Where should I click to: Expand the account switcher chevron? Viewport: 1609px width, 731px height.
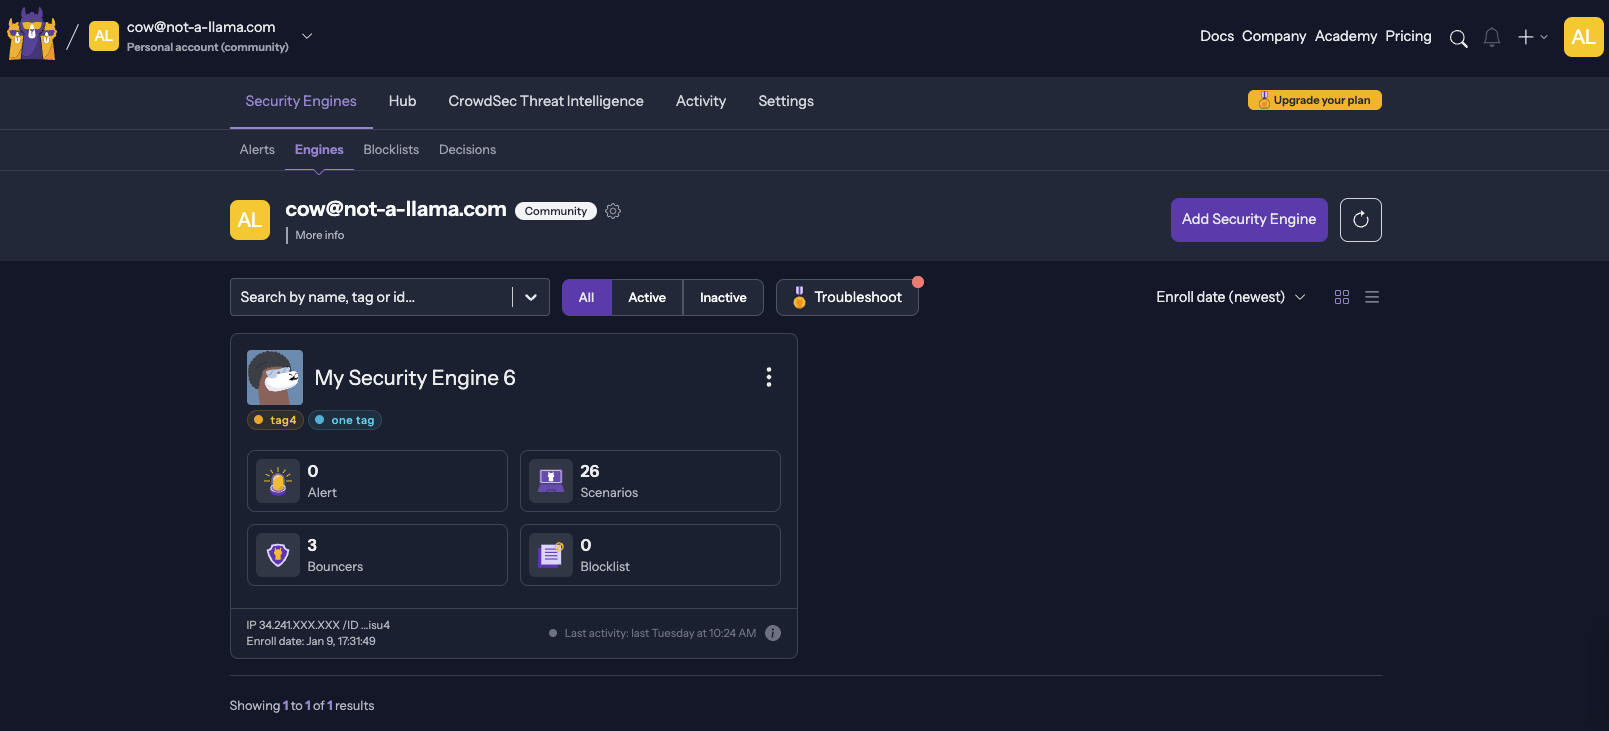(307, 36)
